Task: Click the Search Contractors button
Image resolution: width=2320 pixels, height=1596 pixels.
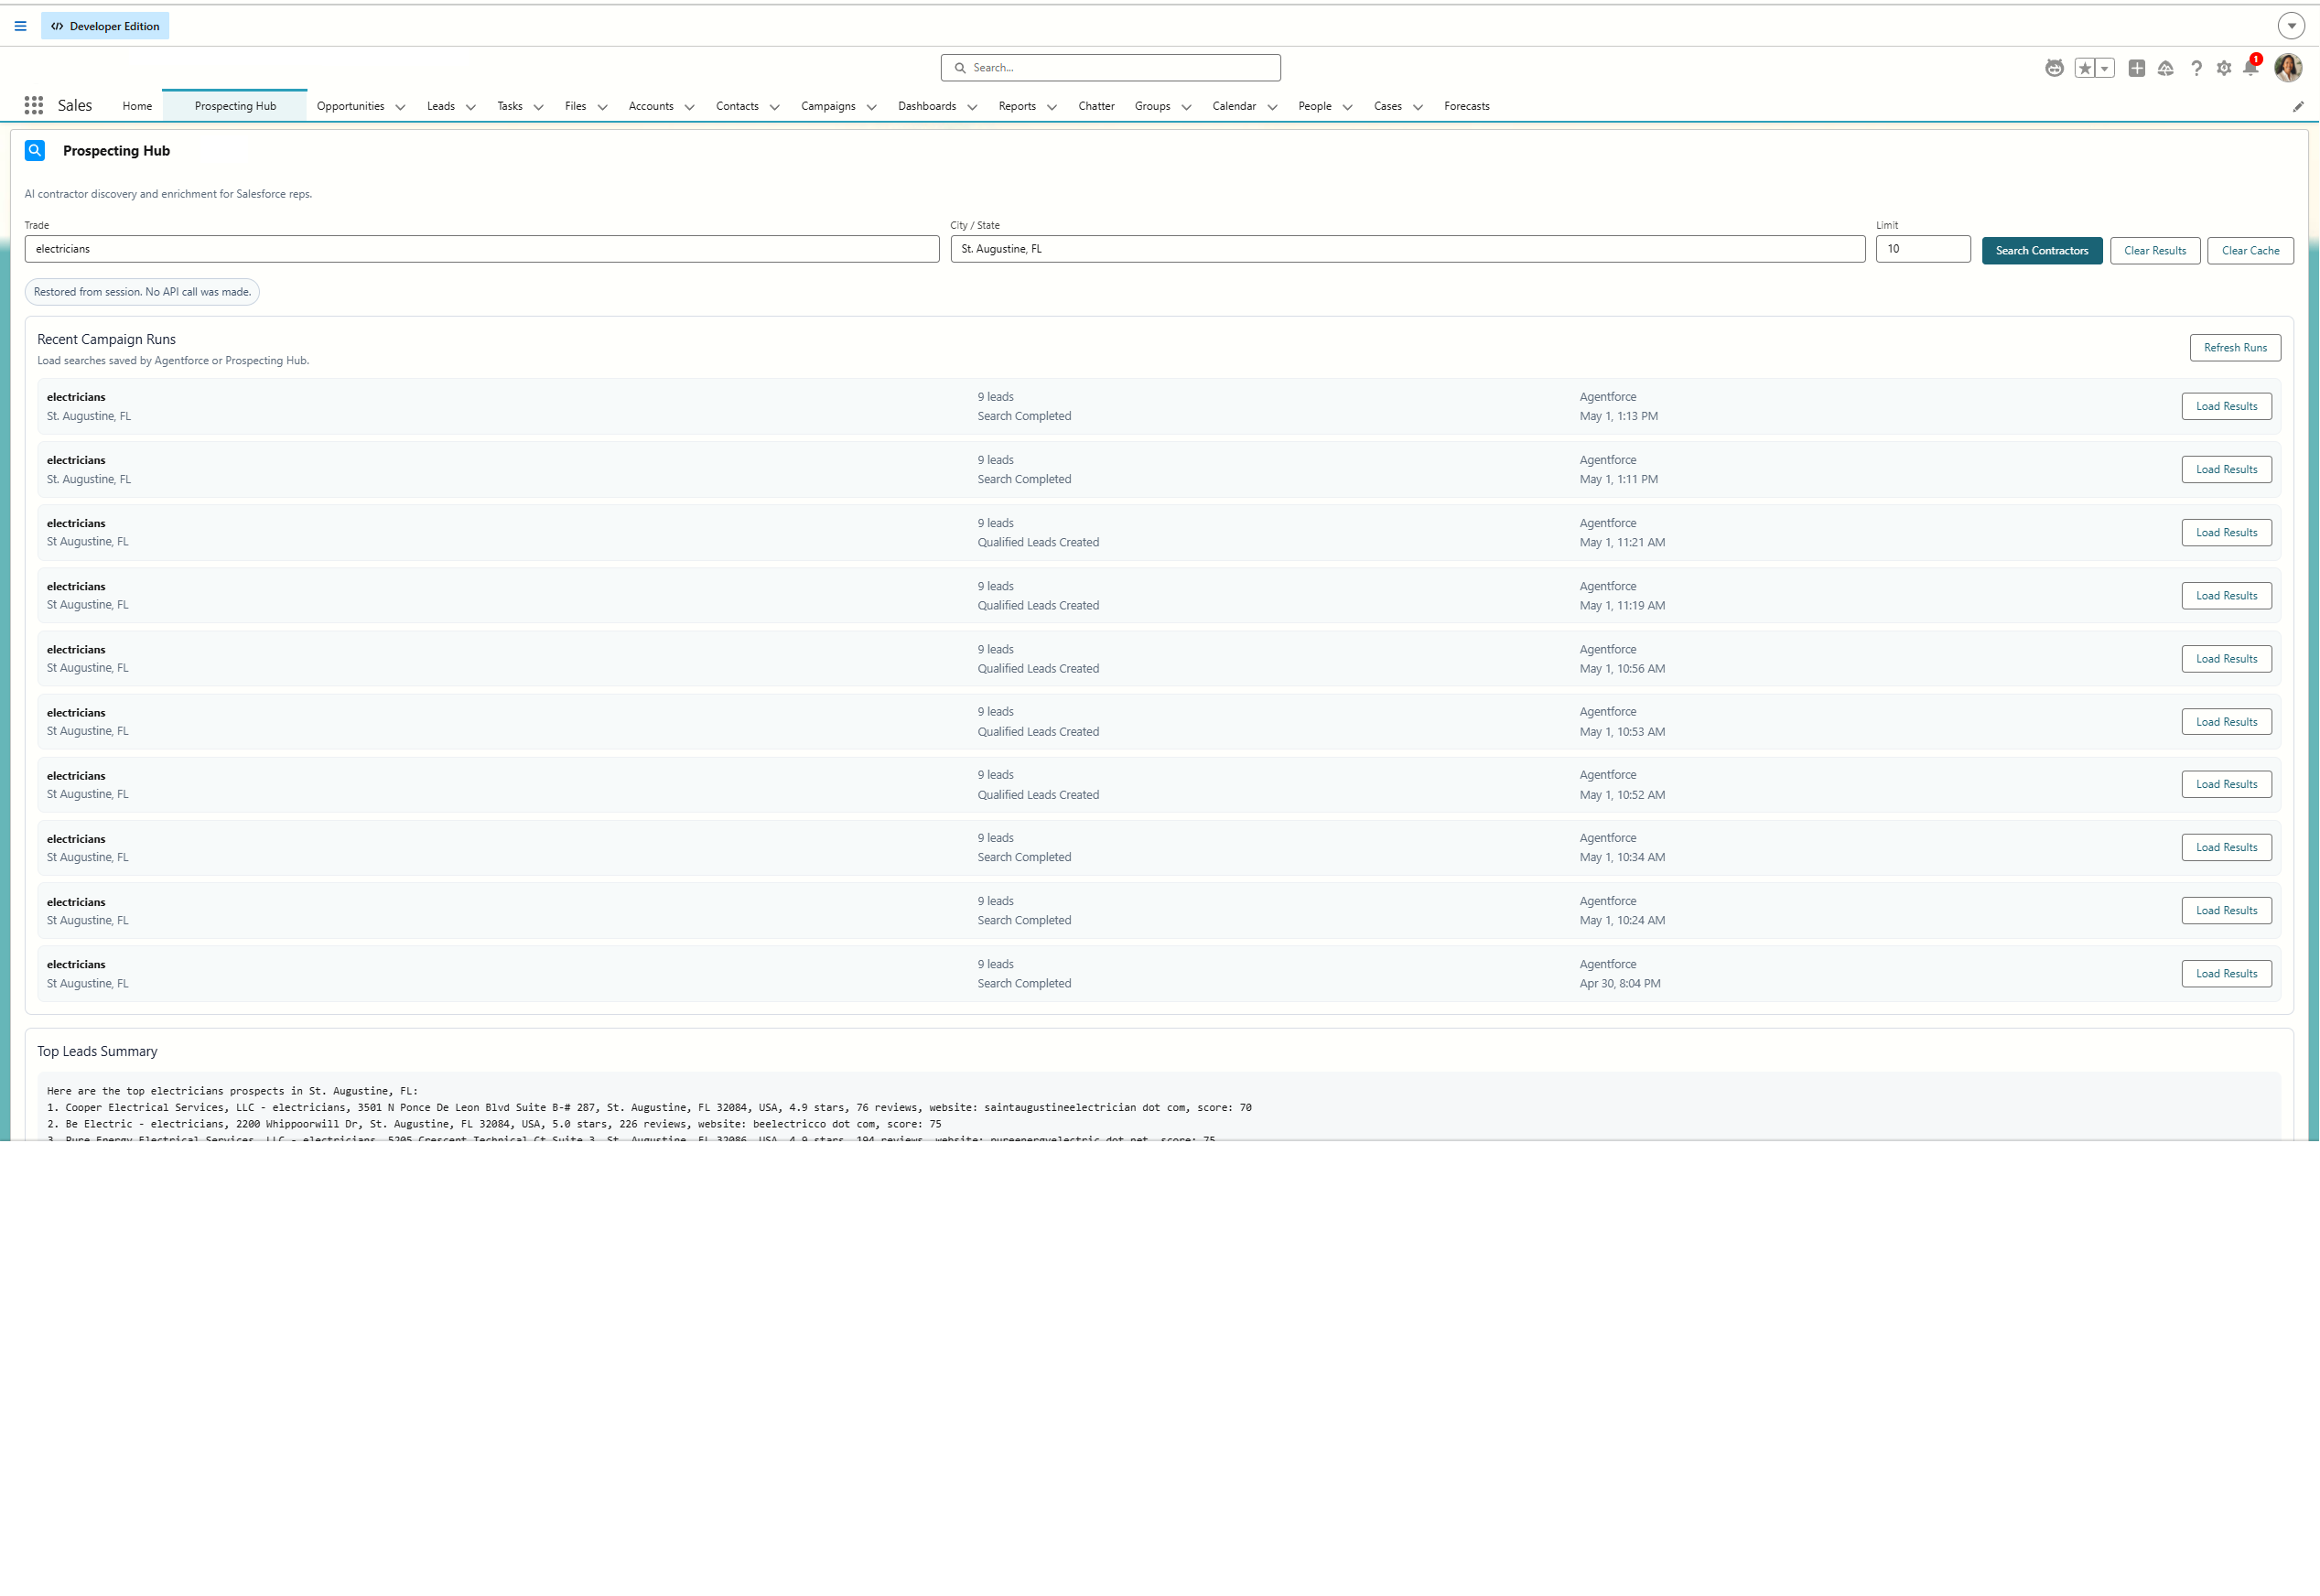Action: tap(2041, 250)
